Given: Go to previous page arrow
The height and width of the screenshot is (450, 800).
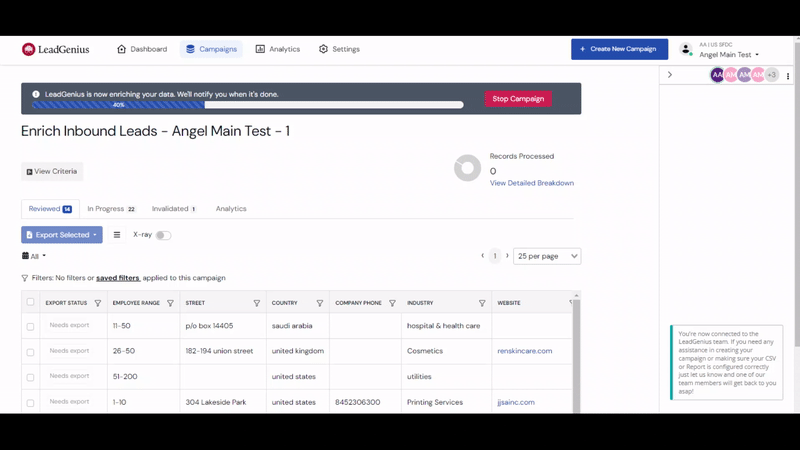Looking at the screenshot, I should click(482, 256).
